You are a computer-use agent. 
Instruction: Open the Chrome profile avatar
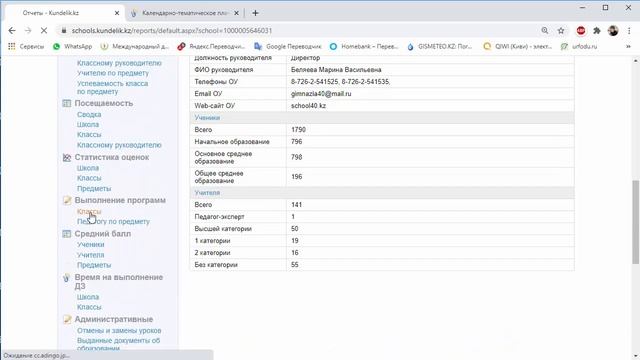point(613,31)
